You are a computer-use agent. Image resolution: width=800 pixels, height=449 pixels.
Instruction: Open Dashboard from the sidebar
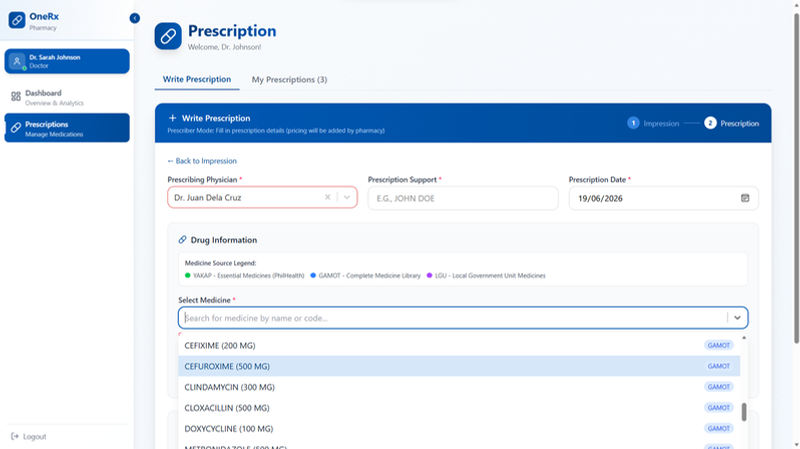(x=67, y=97)
